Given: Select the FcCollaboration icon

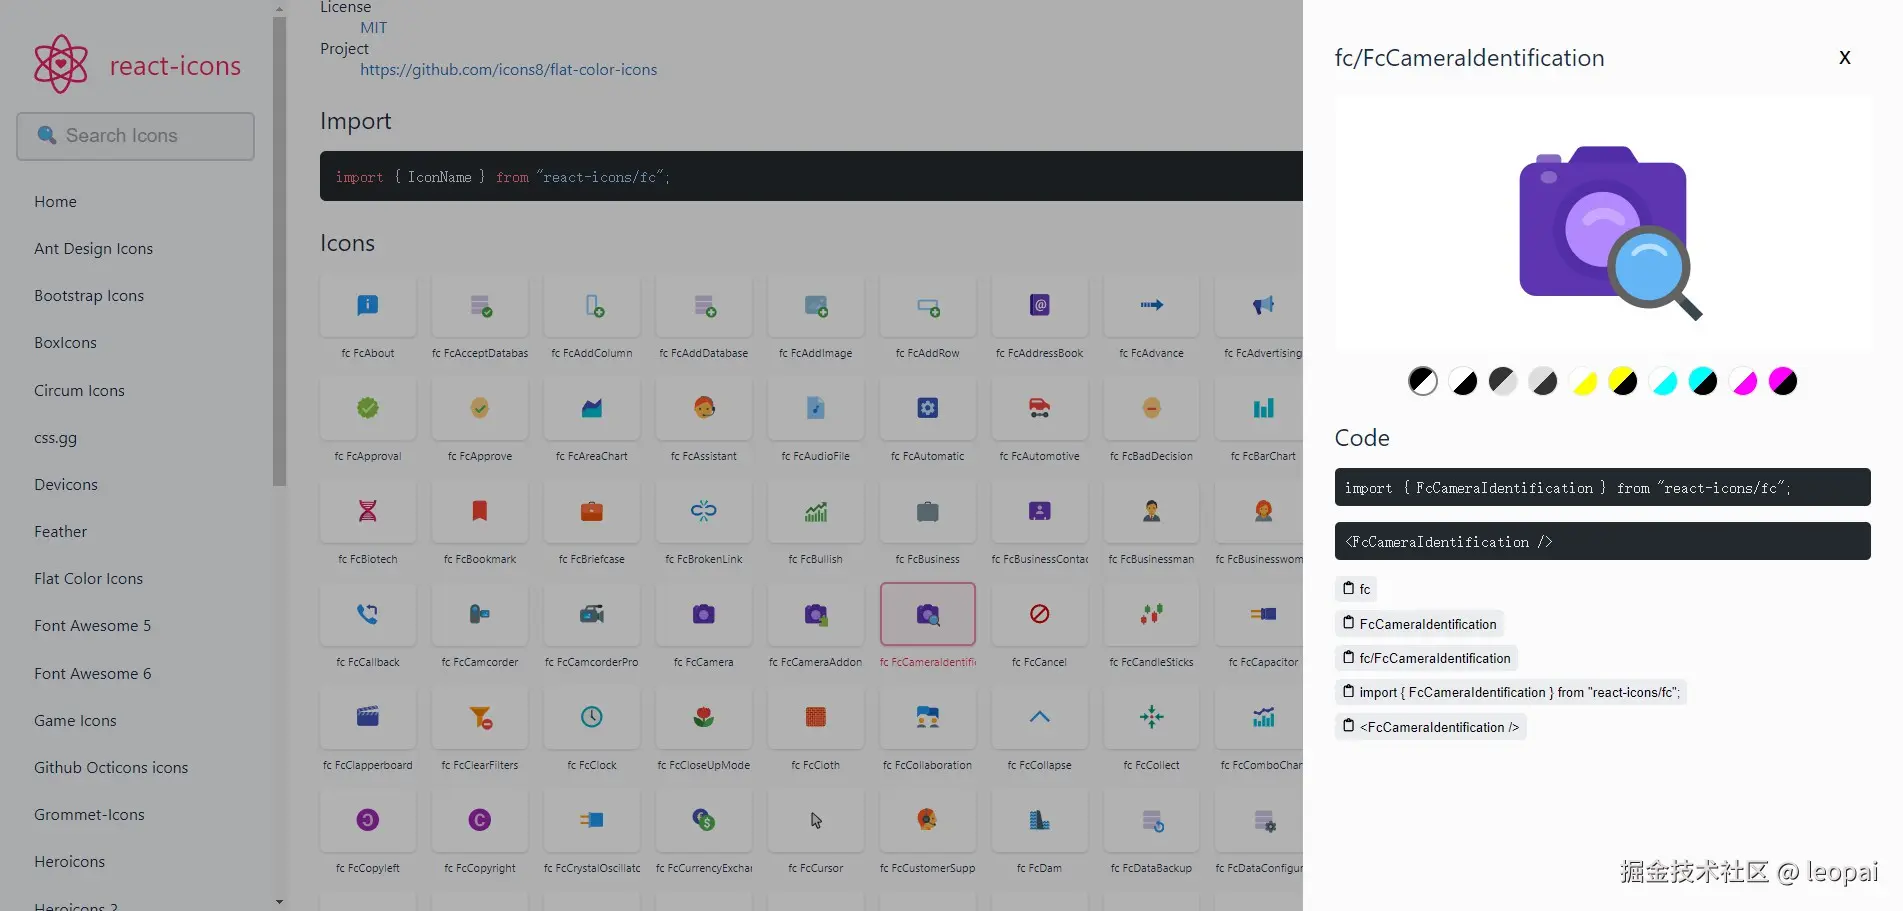Looking at the screenshot, I should (x=928, y=718).
